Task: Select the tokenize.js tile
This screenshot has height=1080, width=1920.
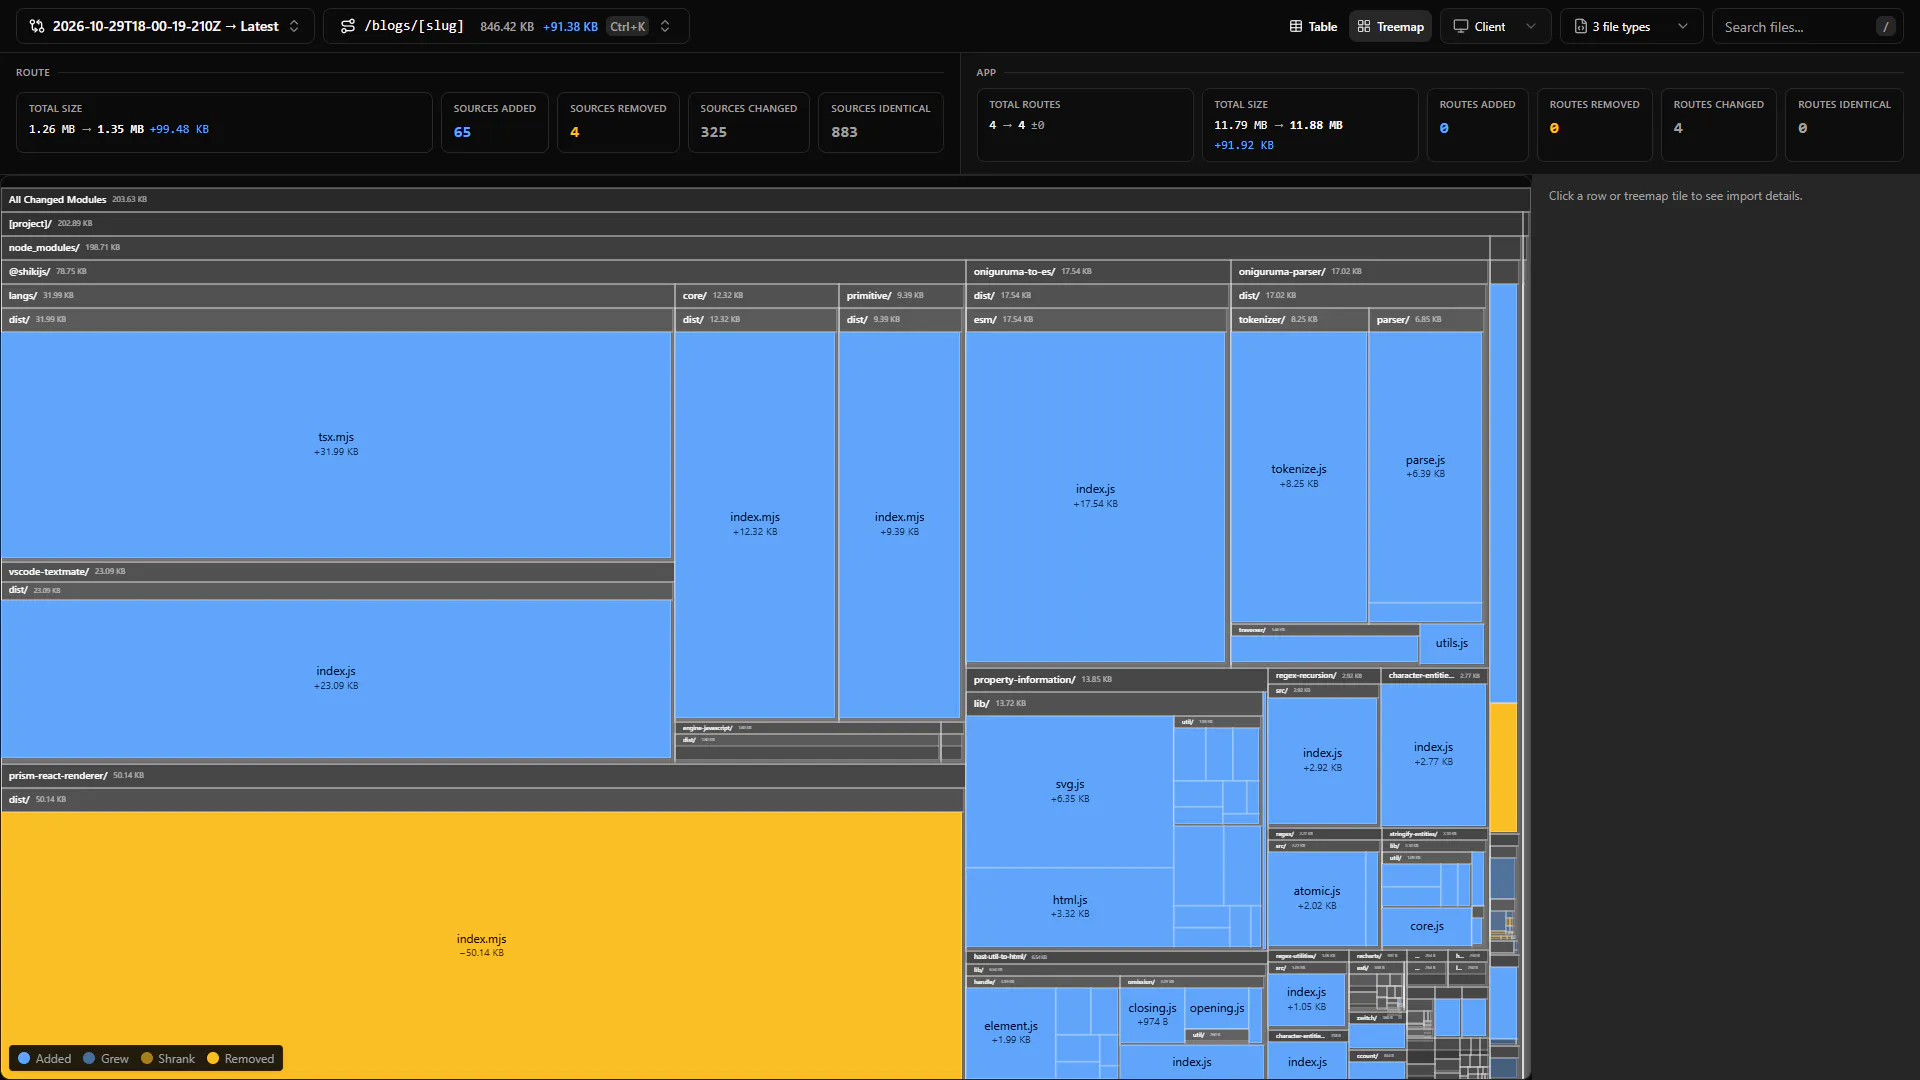Action: [x=1299, y=476]
